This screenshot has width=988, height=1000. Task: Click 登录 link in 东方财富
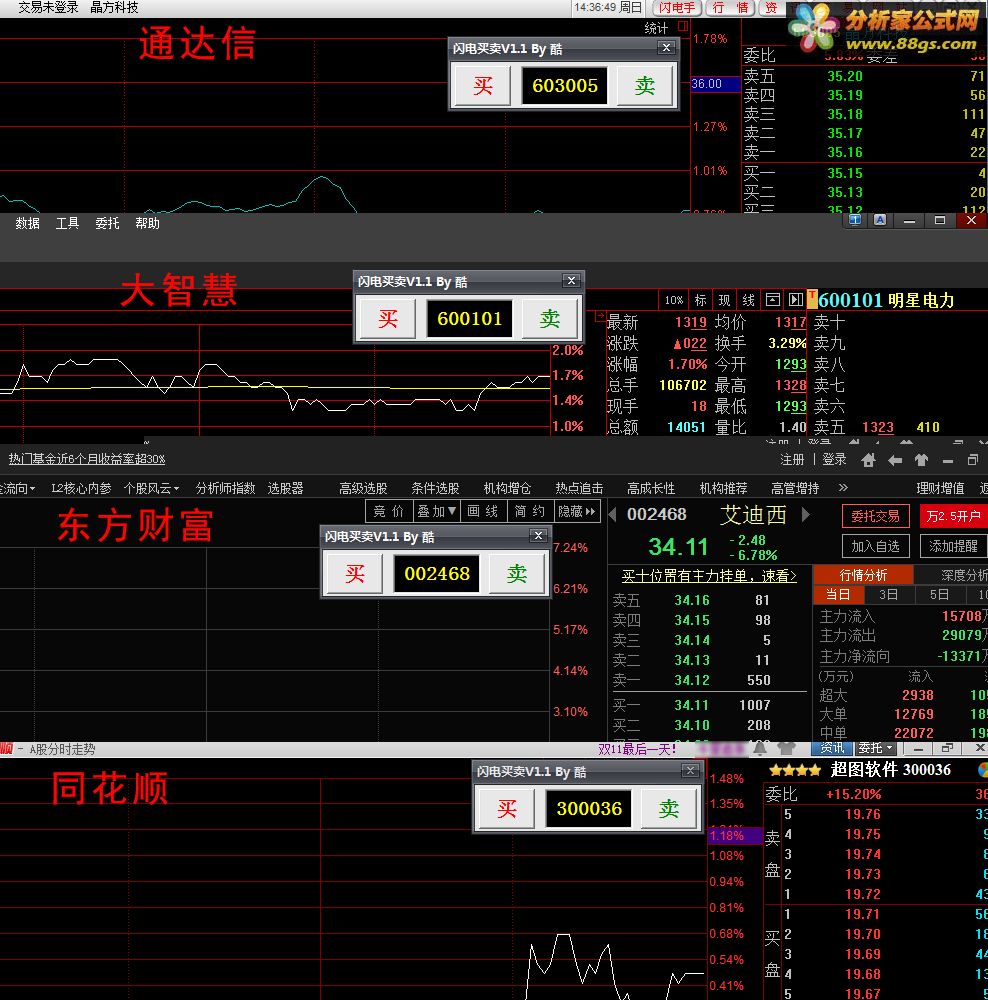coord(834,460)
